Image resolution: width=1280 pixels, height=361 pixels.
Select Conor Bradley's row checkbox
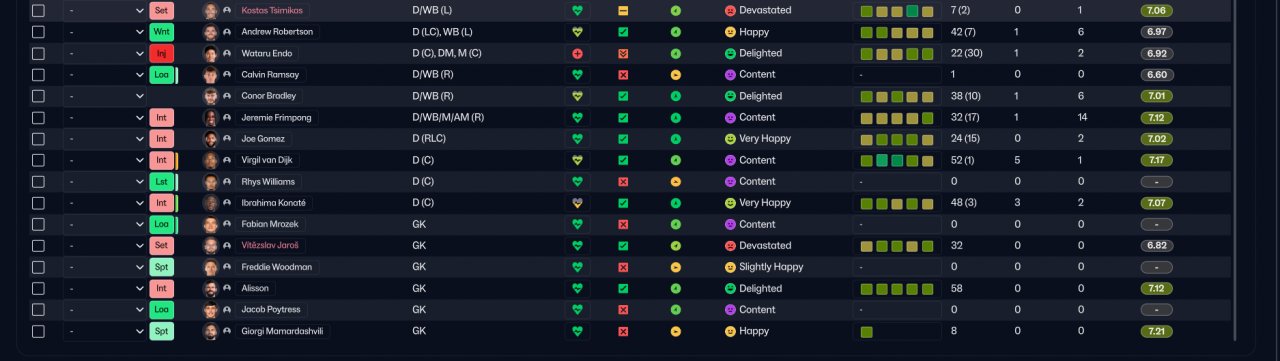click(38, 96)
